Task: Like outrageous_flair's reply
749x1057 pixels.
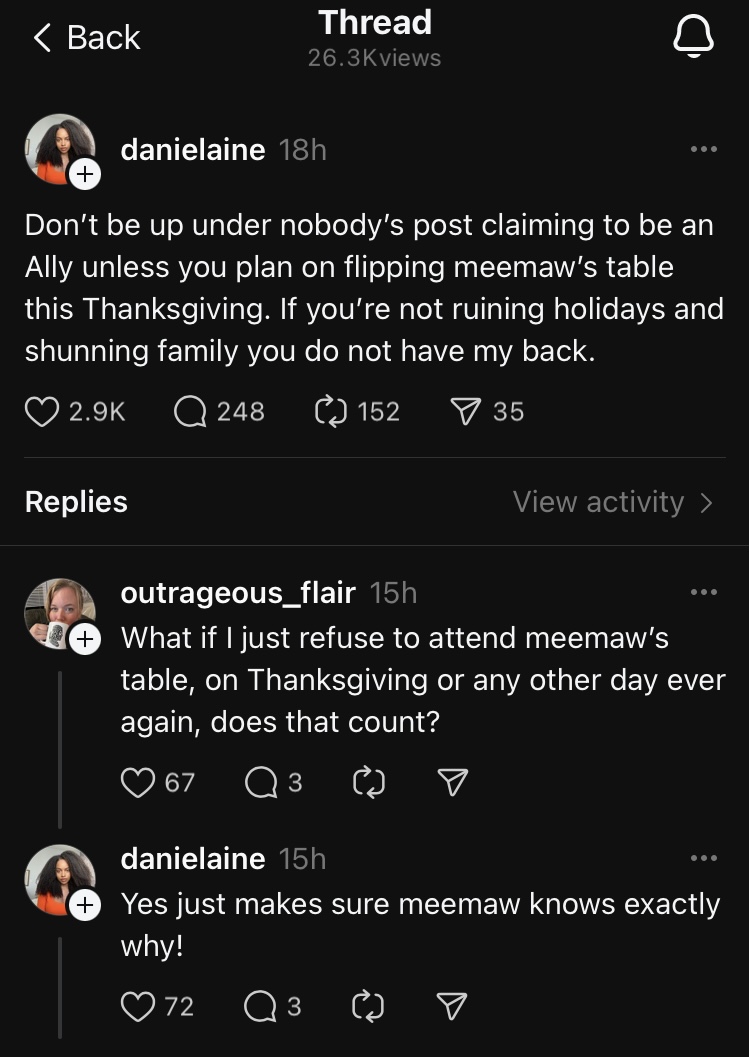Action: click(x=138, y=782)
